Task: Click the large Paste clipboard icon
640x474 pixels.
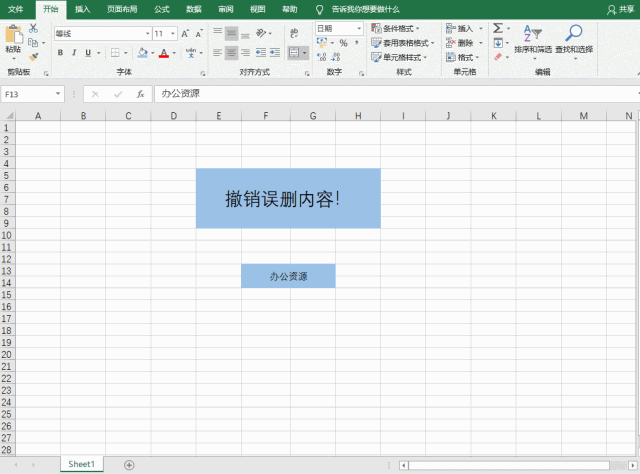Action: tap(13, 34)
